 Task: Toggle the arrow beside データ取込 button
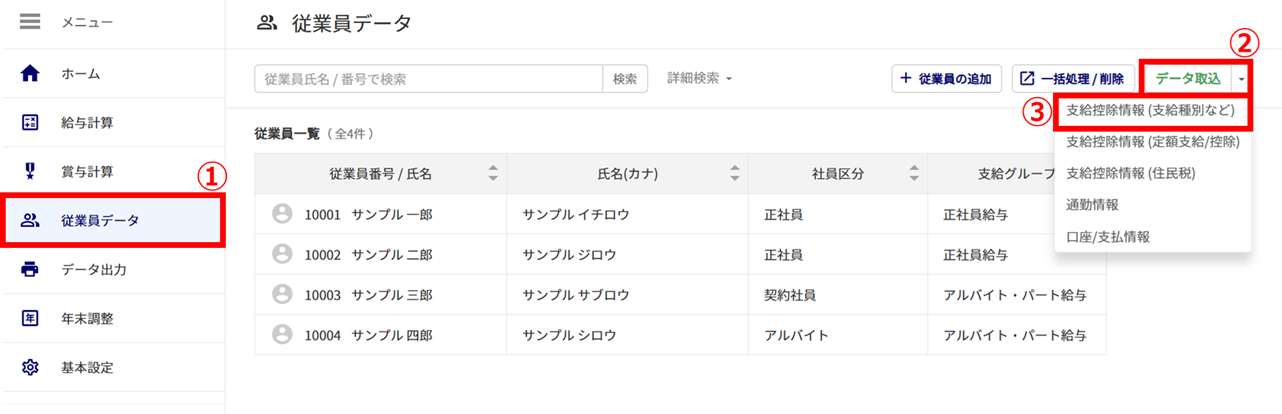tap(1241, 78)
